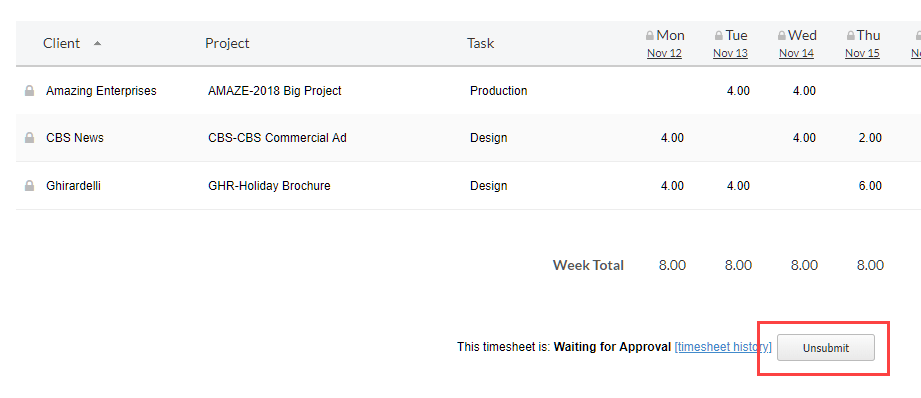The image size is (921, 398).
Task: Open the Nov 14 date link
Action: click(796, 53)
